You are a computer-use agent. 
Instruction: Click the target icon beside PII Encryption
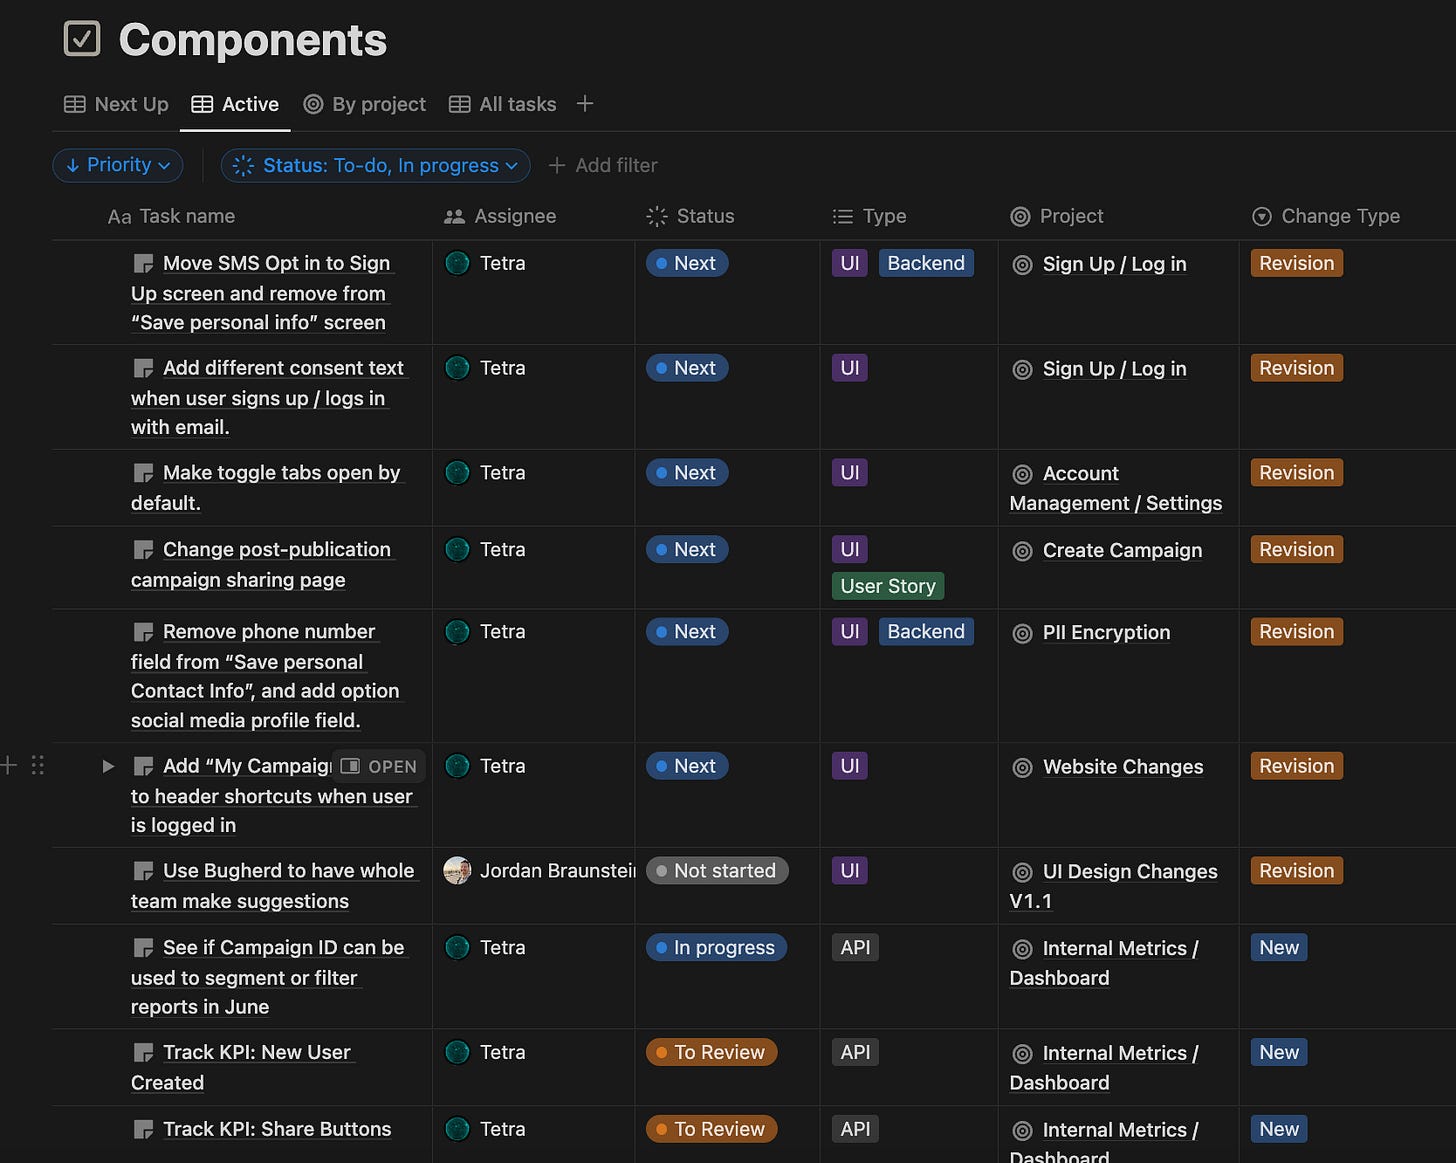pyautogui.click(x=1022, y=633)
